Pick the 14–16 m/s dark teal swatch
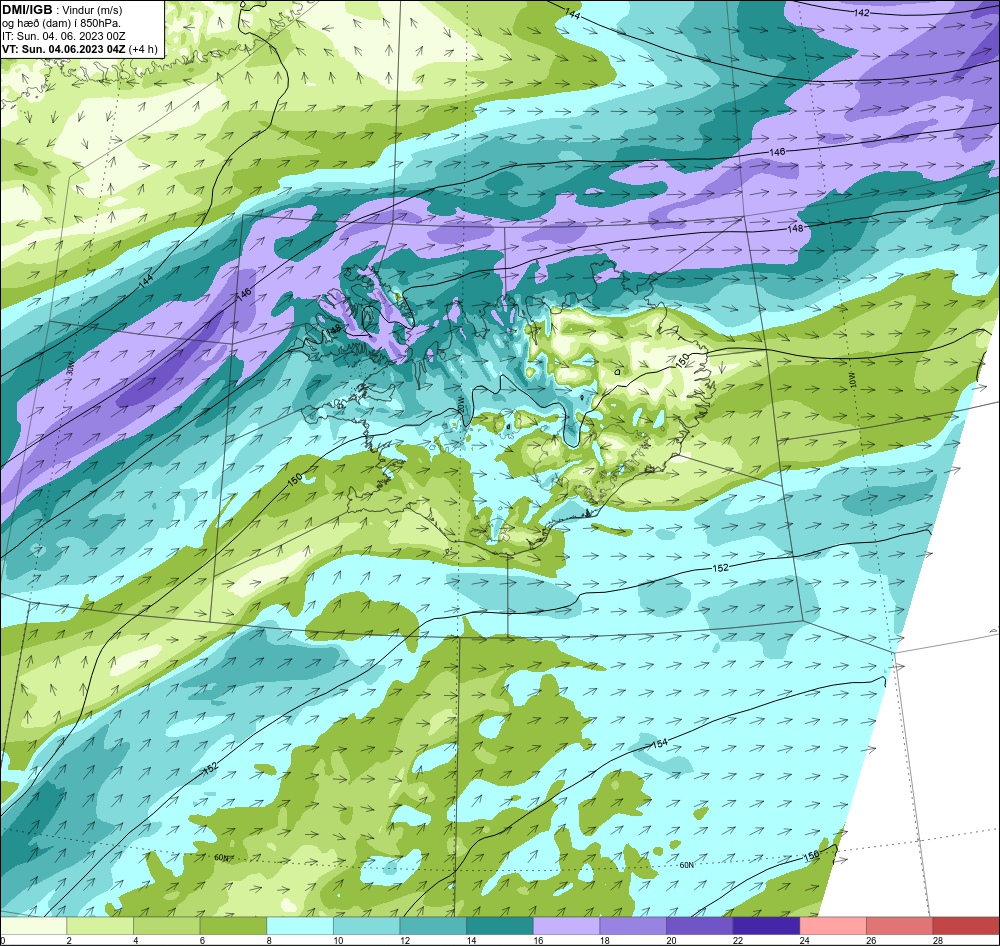The image size is (1000, 946). (500, 926)
